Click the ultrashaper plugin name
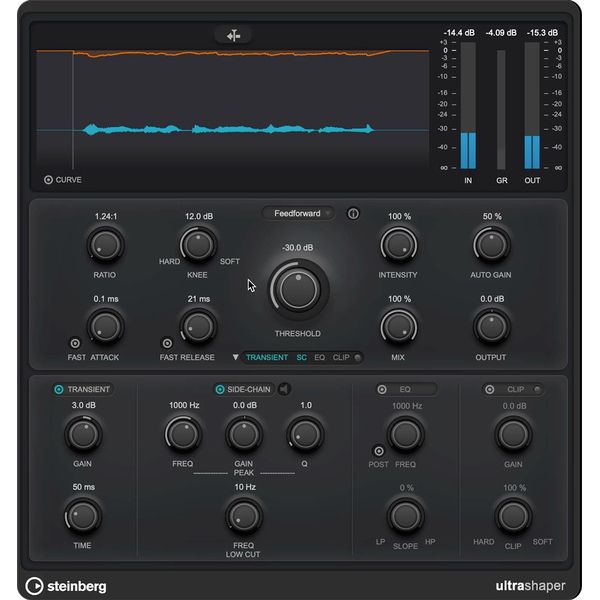This screenshot has height=600, width=600. coord(530,586)
